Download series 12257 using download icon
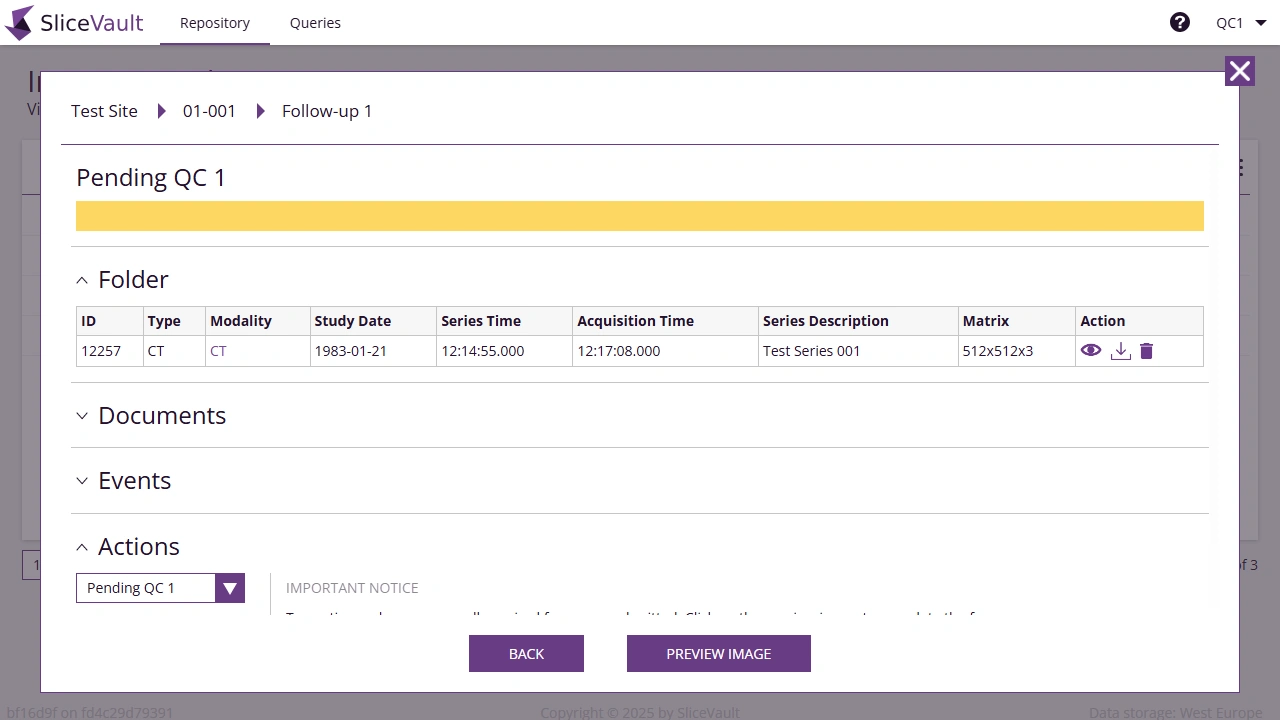 pos(1121,351)
